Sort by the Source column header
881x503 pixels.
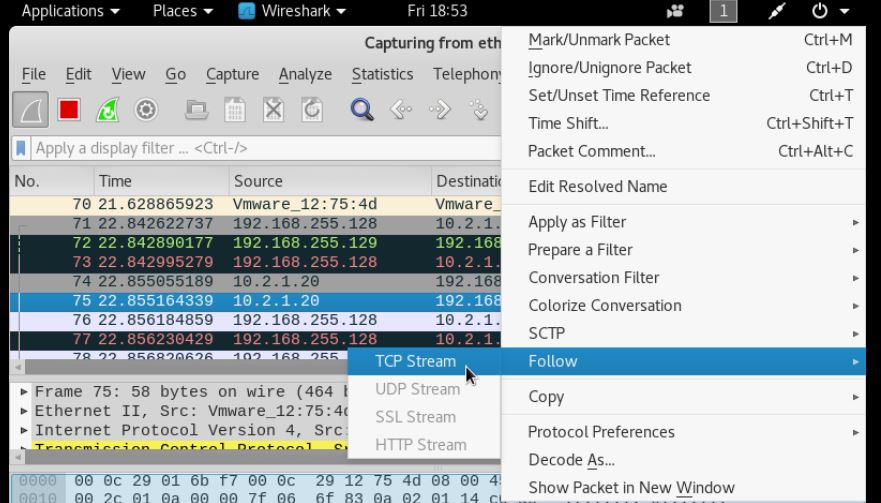tap(330, 181)
